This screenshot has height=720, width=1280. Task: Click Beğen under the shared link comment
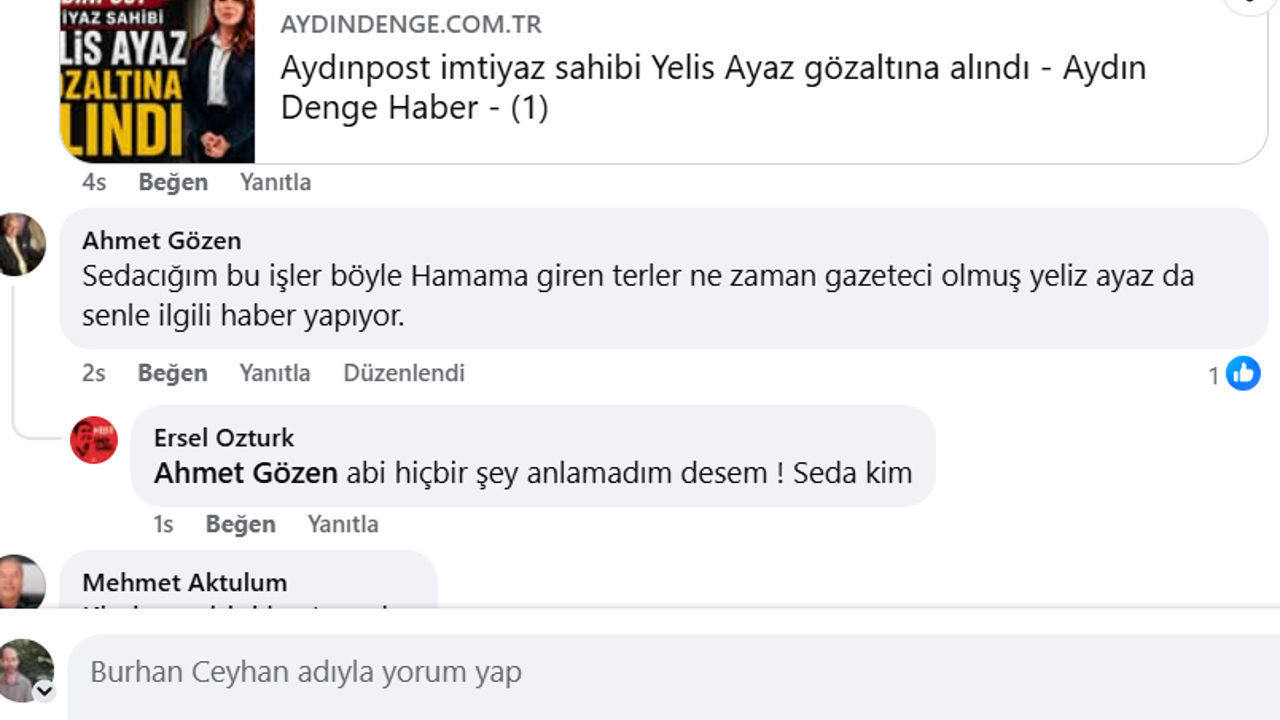click(x=173, y=182)
